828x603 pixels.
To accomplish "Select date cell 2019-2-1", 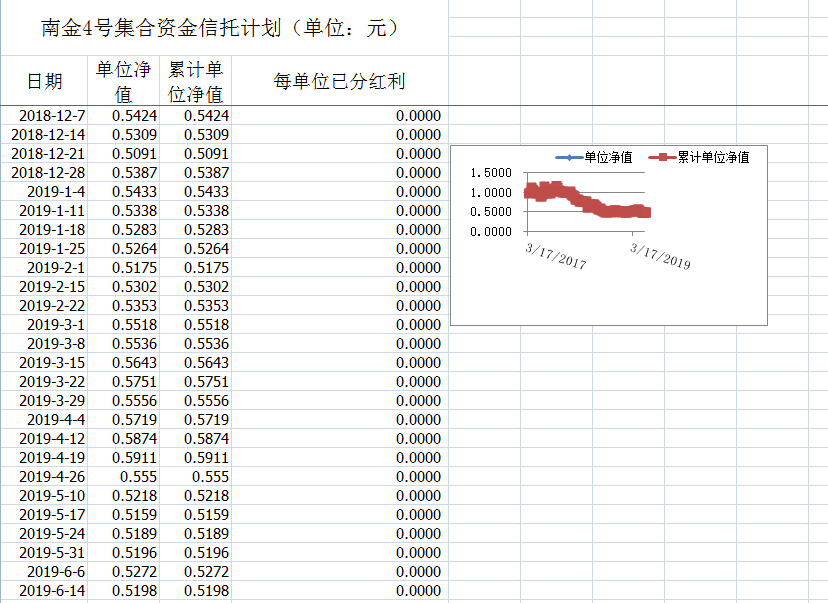I will point(44,268).
